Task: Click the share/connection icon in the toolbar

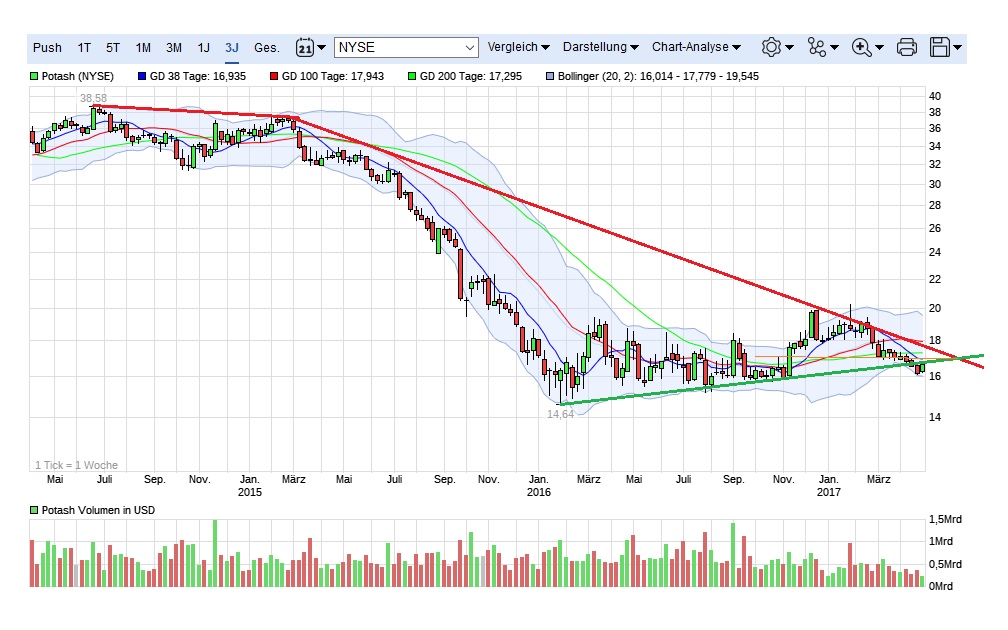Action: (815, 46)
